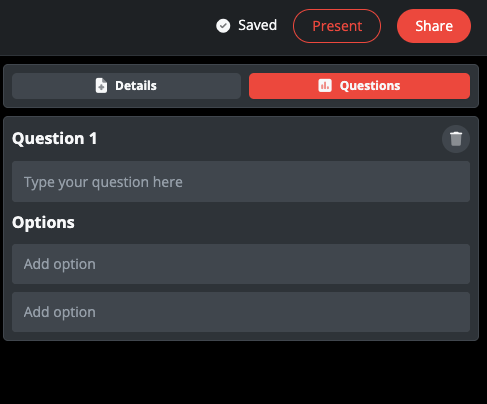Click the document icon on Details tab
This screenshot has height=404, width=487.
tap(101, 86)
